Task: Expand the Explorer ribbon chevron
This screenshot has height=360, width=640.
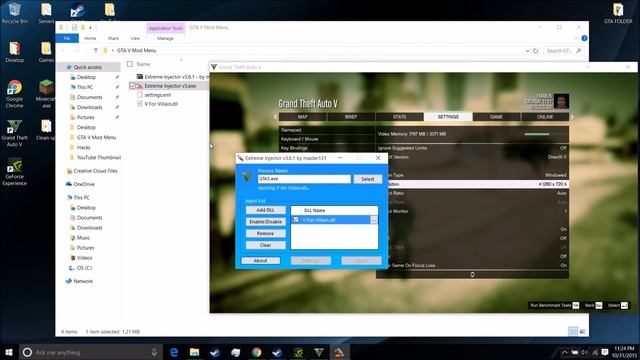Action: (576, 38)
